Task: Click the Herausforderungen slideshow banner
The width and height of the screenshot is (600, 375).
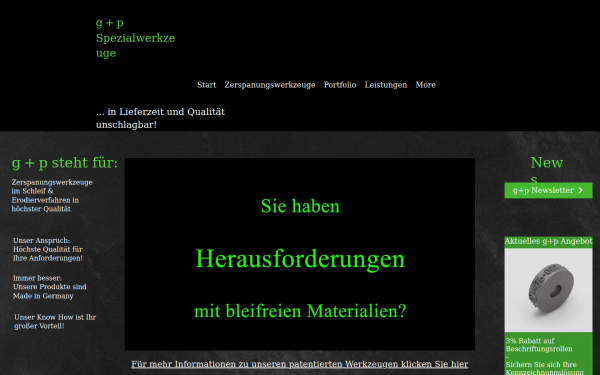Action: coord(300,254)
